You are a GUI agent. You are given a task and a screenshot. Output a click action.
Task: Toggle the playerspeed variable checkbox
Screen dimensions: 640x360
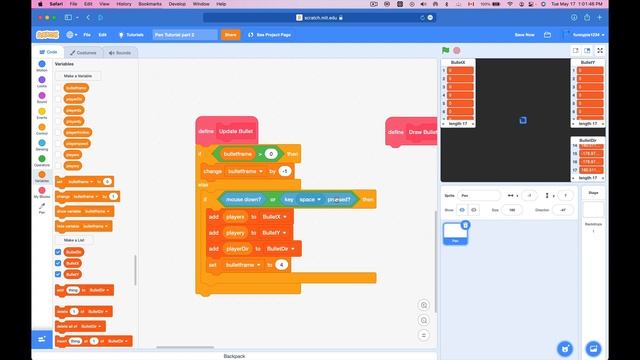tap(58, 144)
